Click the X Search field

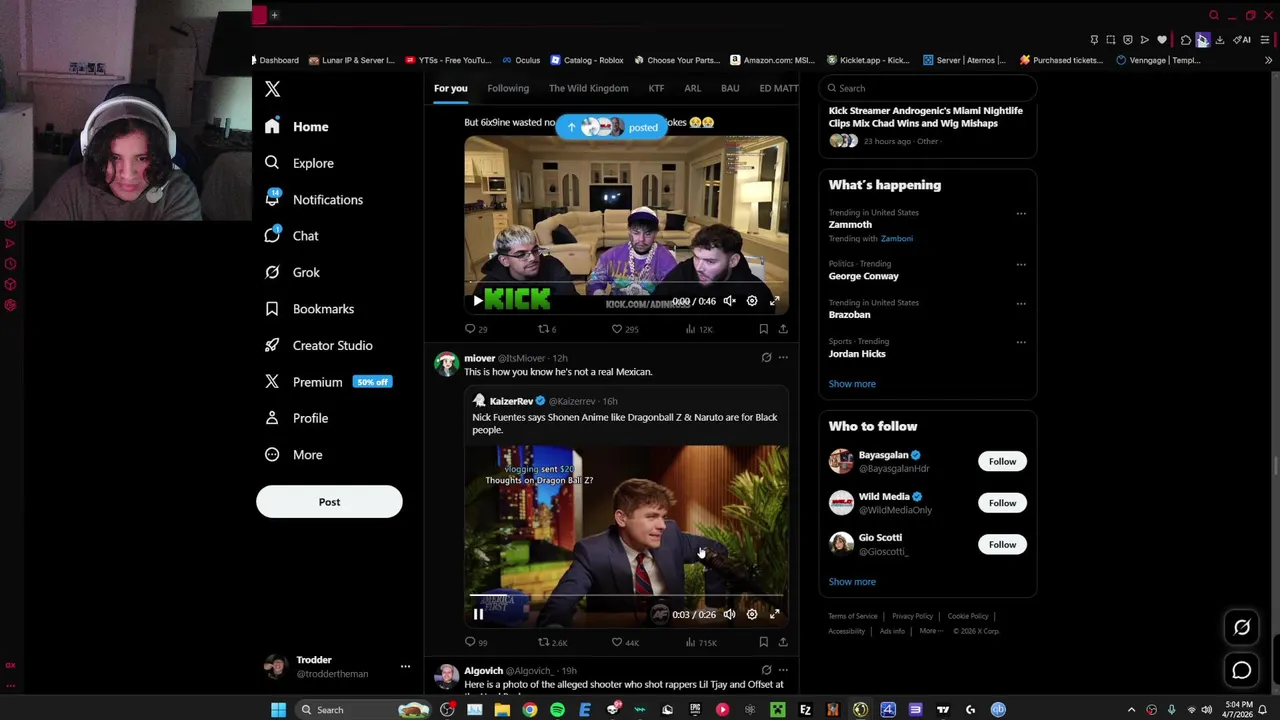[x=926, y=88]
